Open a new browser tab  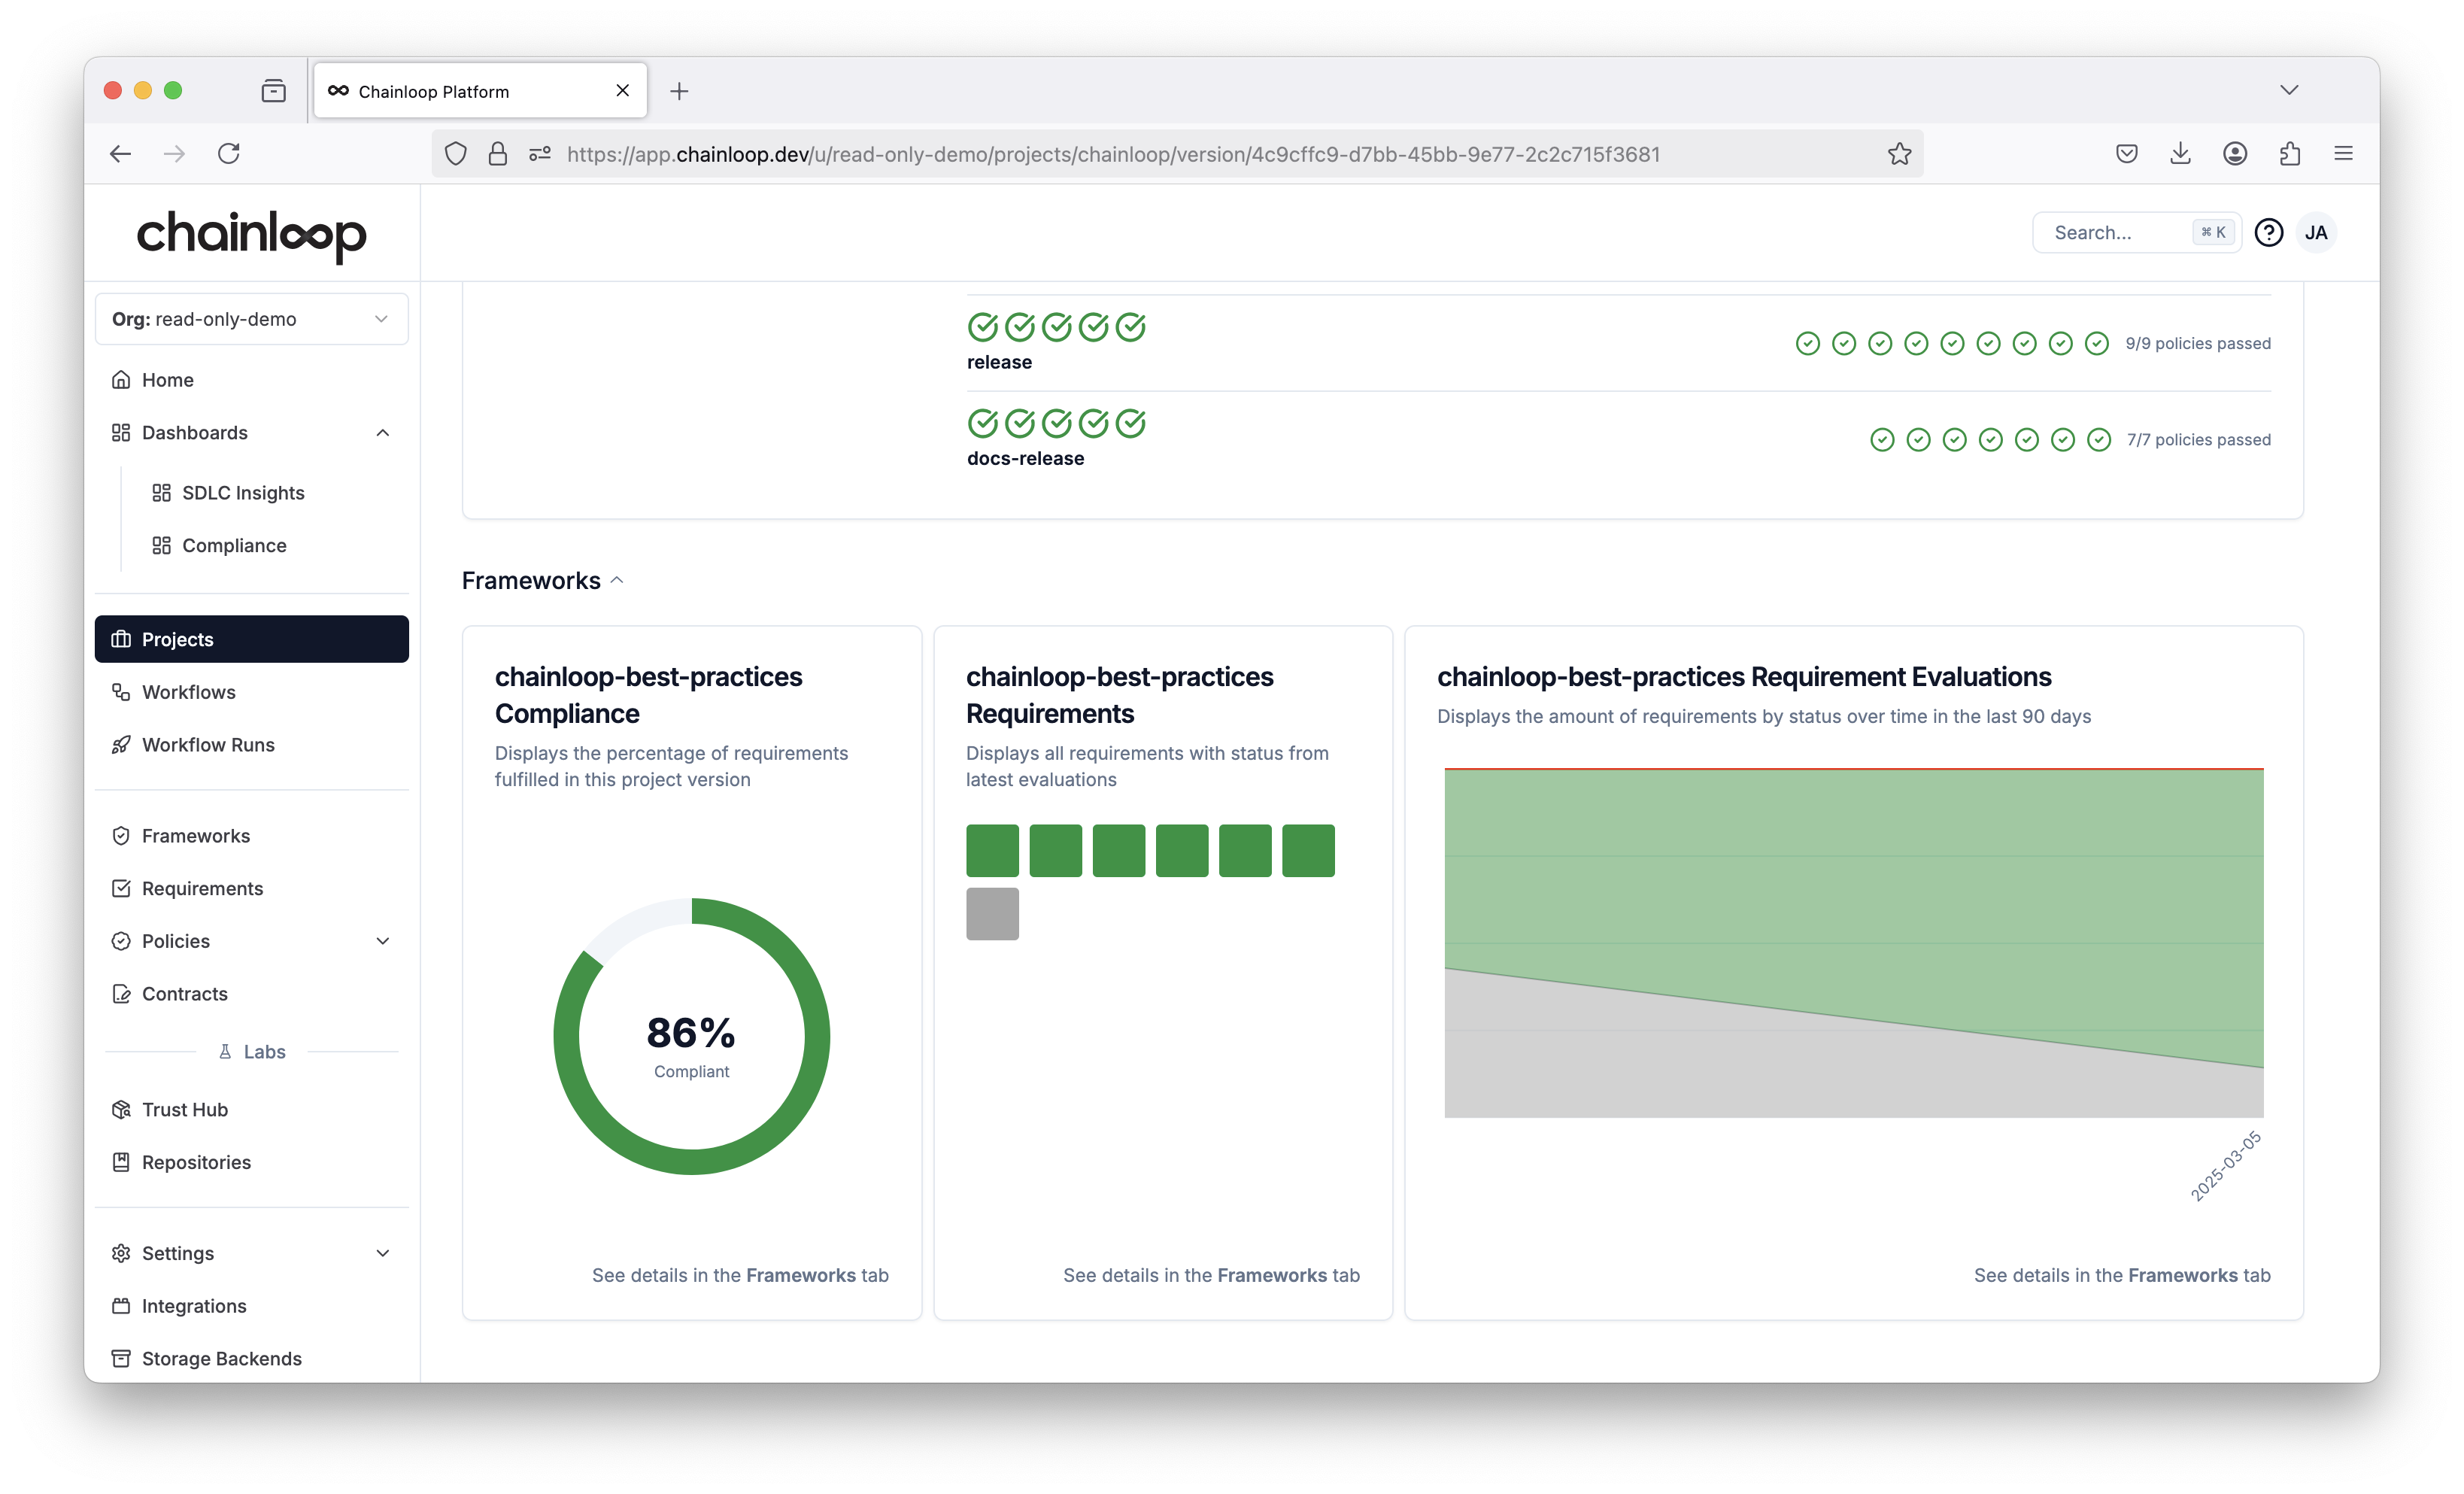coord(679,91)
